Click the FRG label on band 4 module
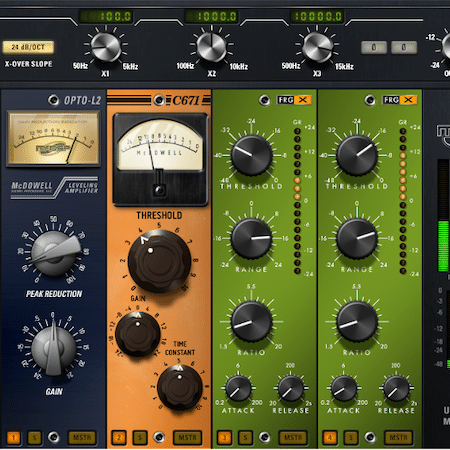This screenshot has width=450, height=450. point(391,100)
